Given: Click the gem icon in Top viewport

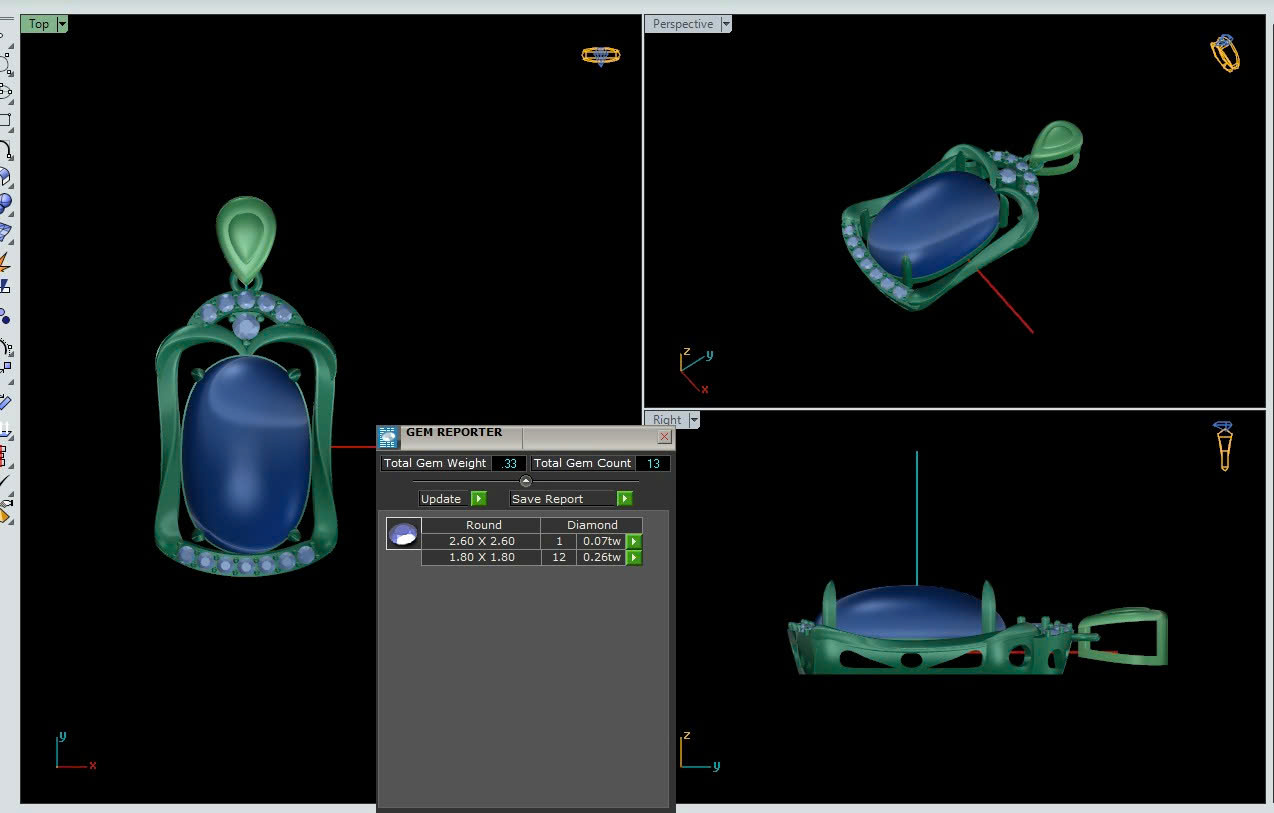Looking at the screenshot, I should coord(601,56).
